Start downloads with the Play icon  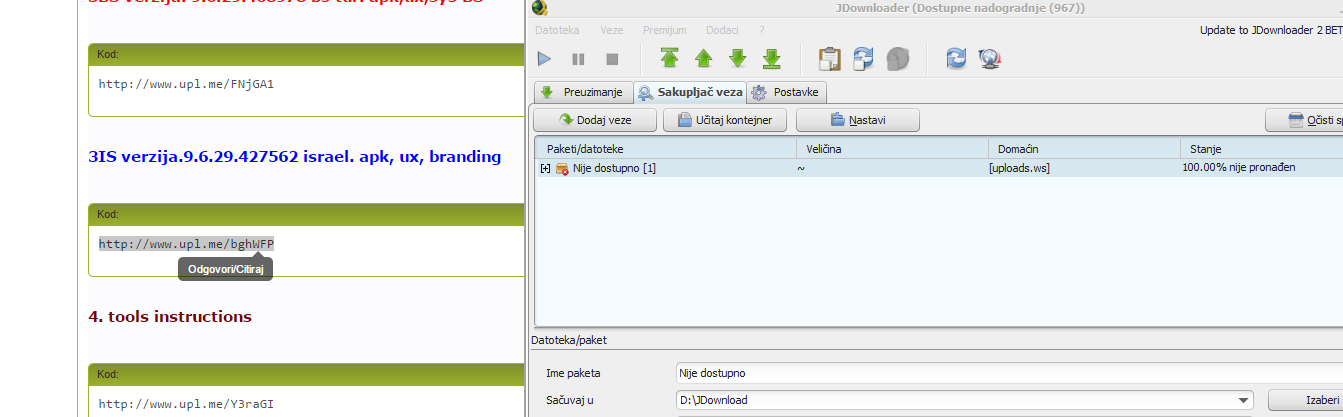(x=545, y=59)
